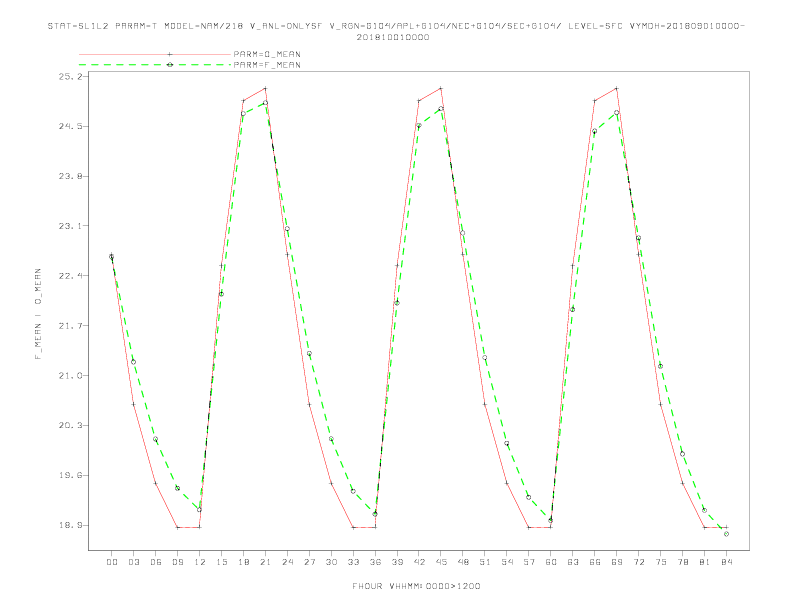Click the 60 forecast hour tick label
This screenshot has height=612, width=792.
pyautogui.click(x=551, y=562)
